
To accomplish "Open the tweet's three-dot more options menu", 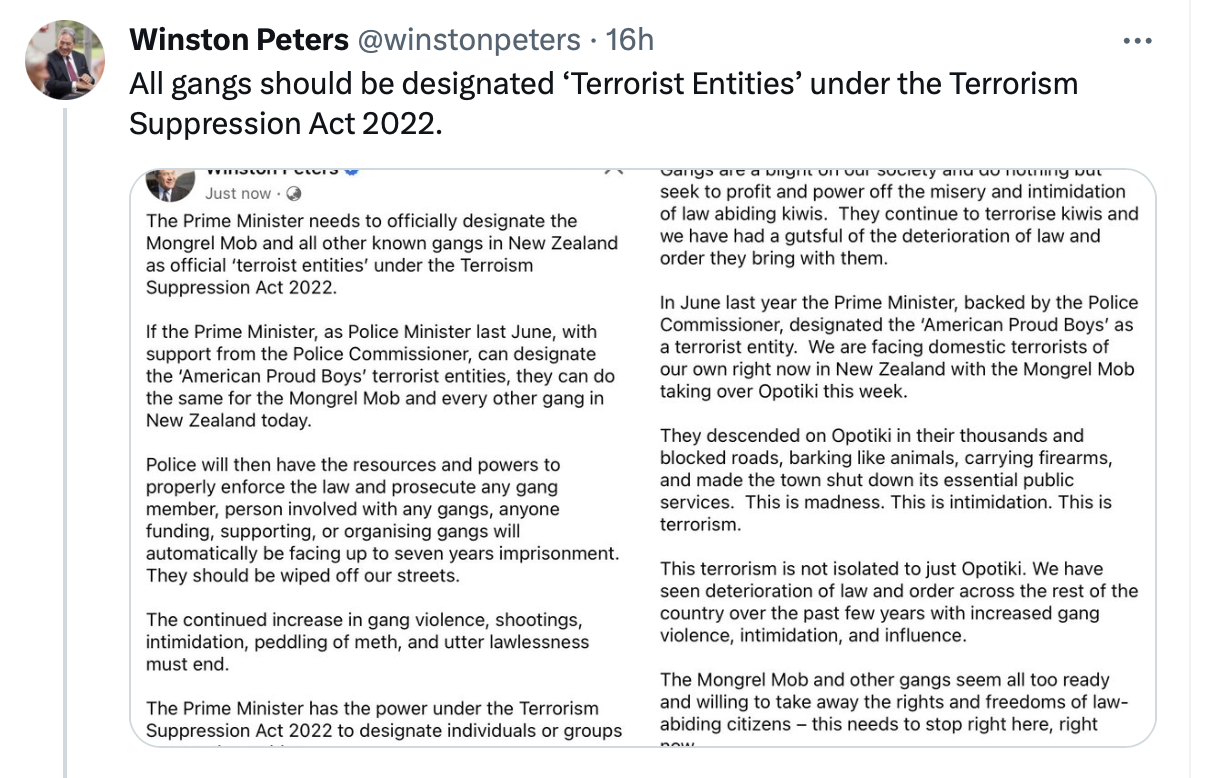I will (x=1137, y=41).
